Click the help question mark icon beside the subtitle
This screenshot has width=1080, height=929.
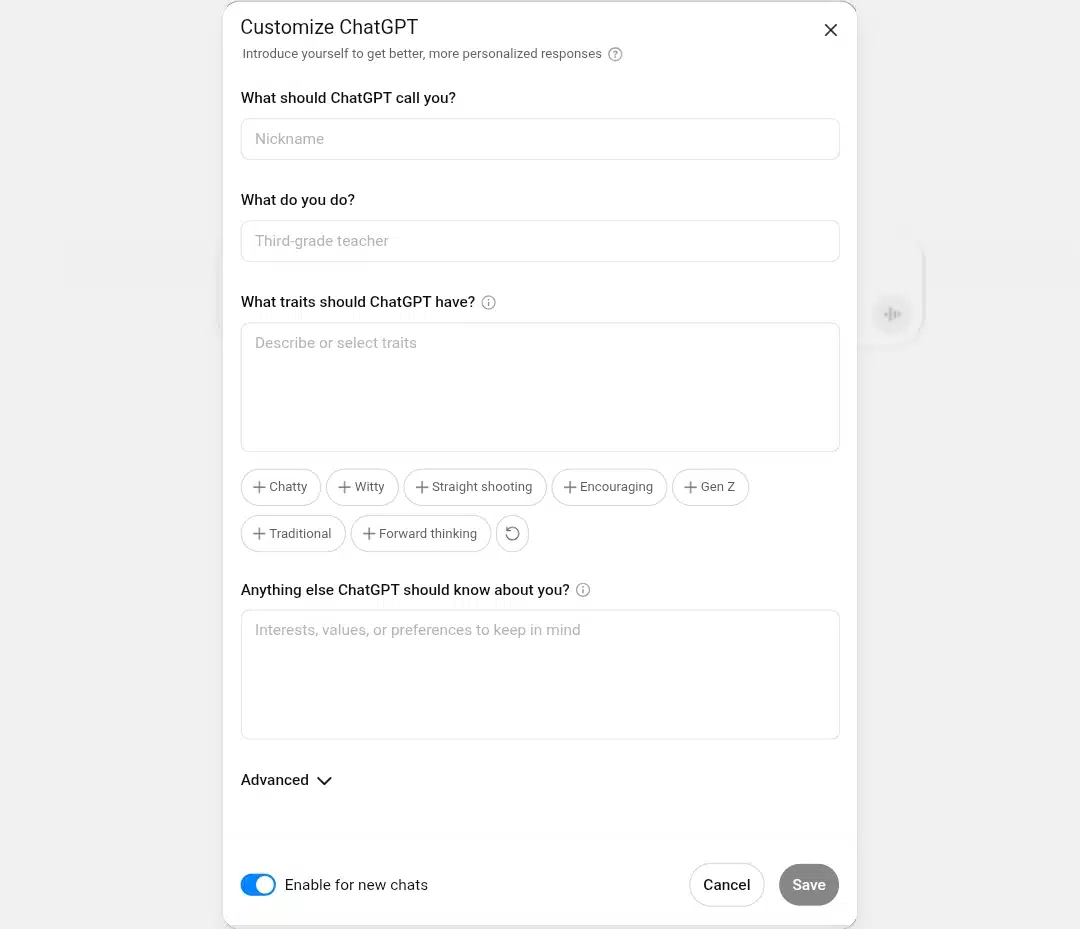point(615,54)
